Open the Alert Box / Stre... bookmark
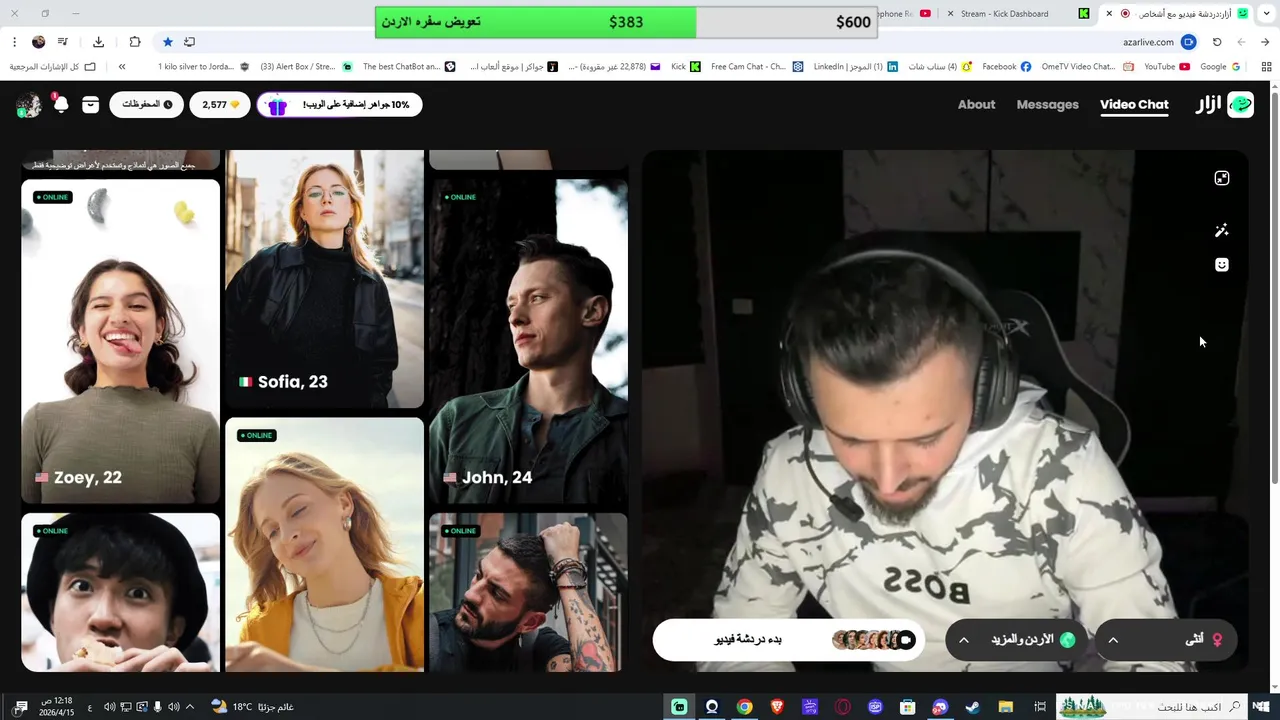1280x720 pixels. (306, 67)
